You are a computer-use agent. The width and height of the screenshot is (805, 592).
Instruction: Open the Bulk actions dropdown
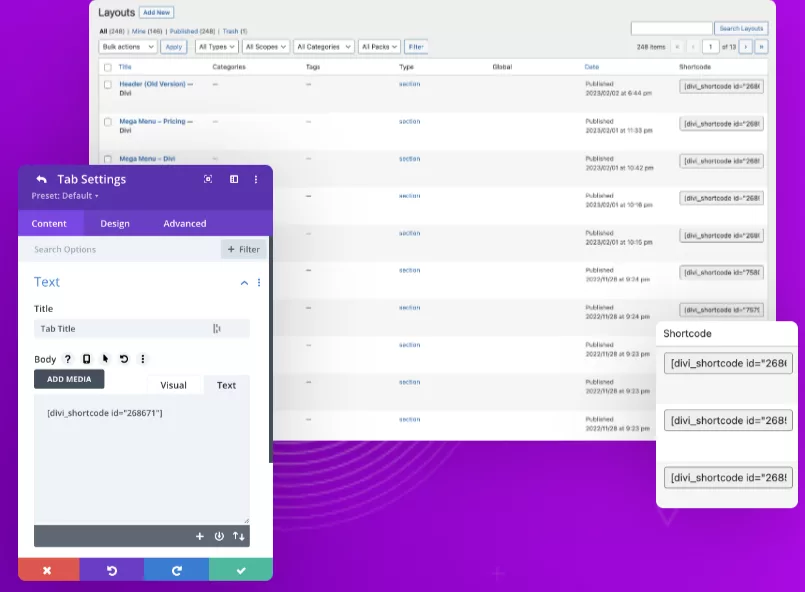click(x=127, y=47)
